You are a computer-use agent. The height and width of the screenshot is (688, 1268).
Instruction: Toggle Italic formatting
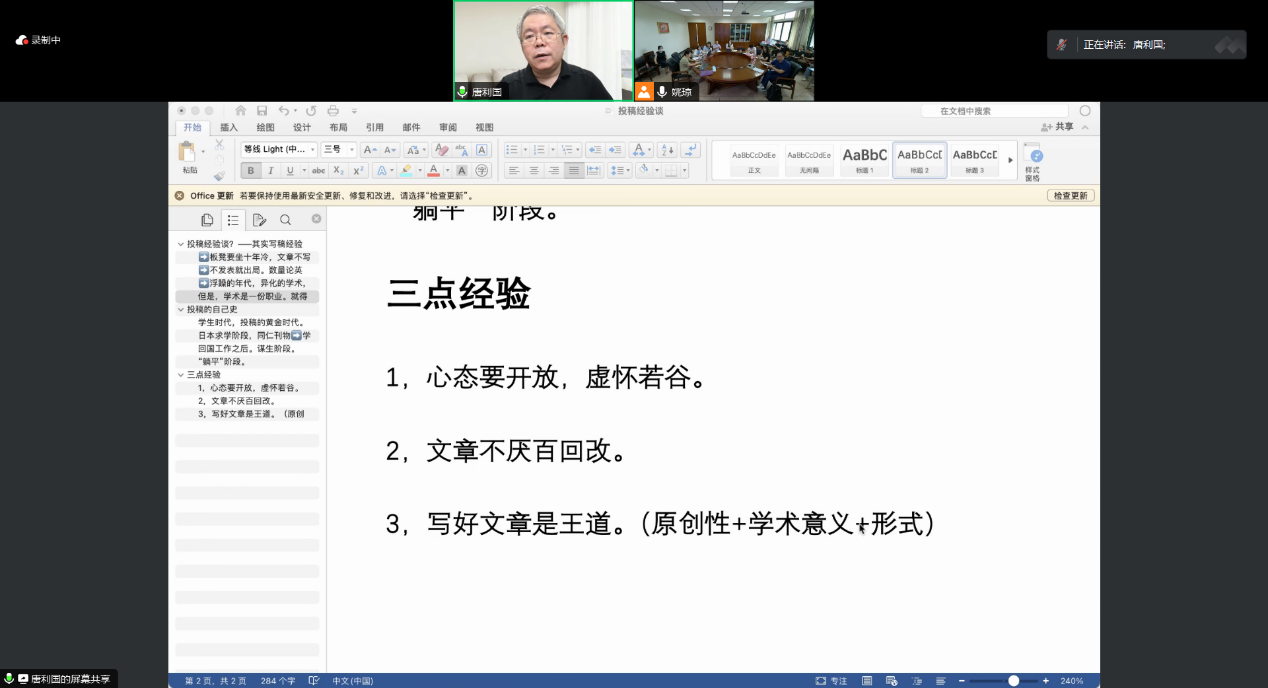tap(270, 171)
